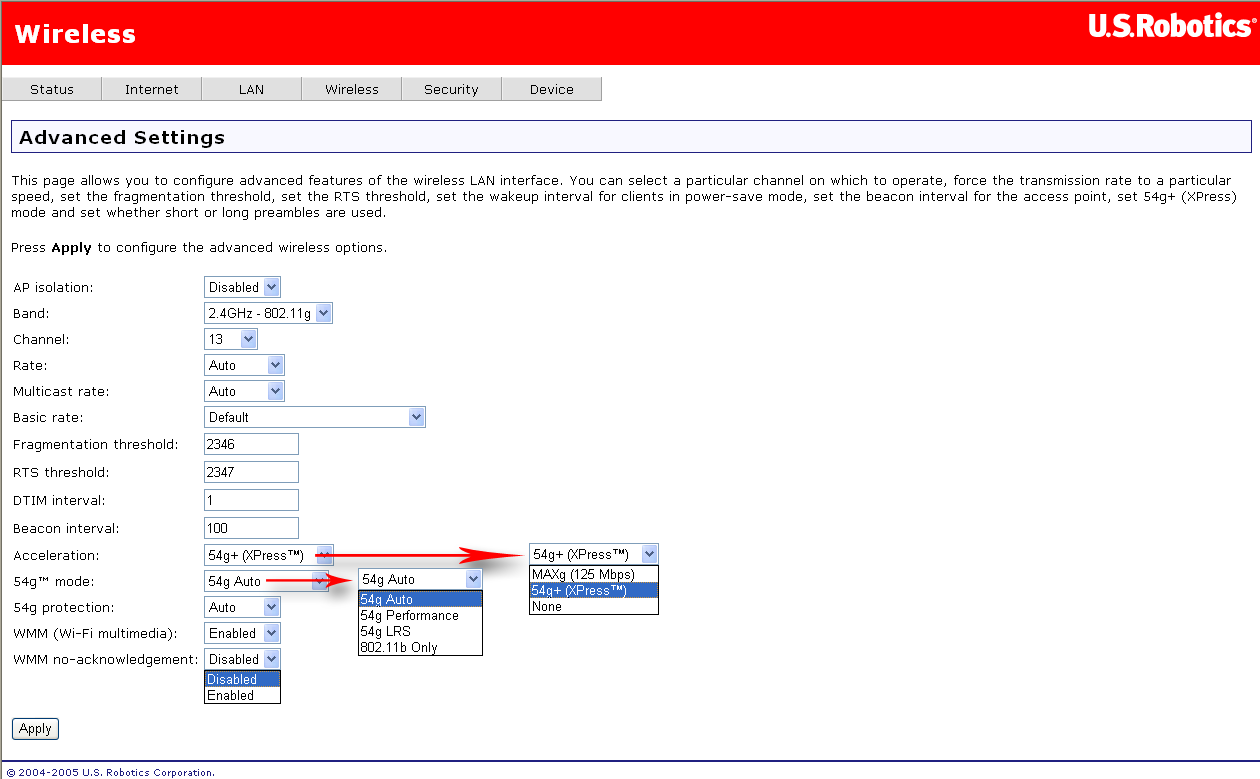Select None in acceleration list

tap(594, 606)
